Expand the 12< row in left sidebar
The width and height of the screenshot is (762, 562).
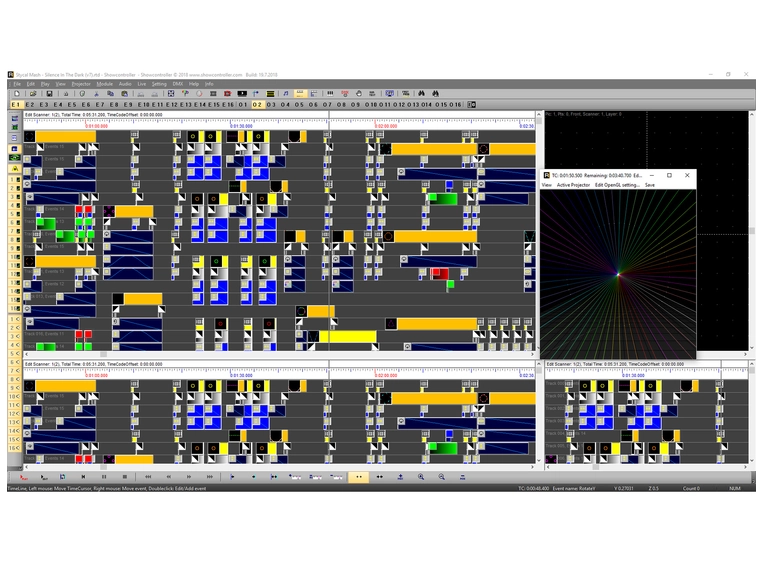point(15,414)
